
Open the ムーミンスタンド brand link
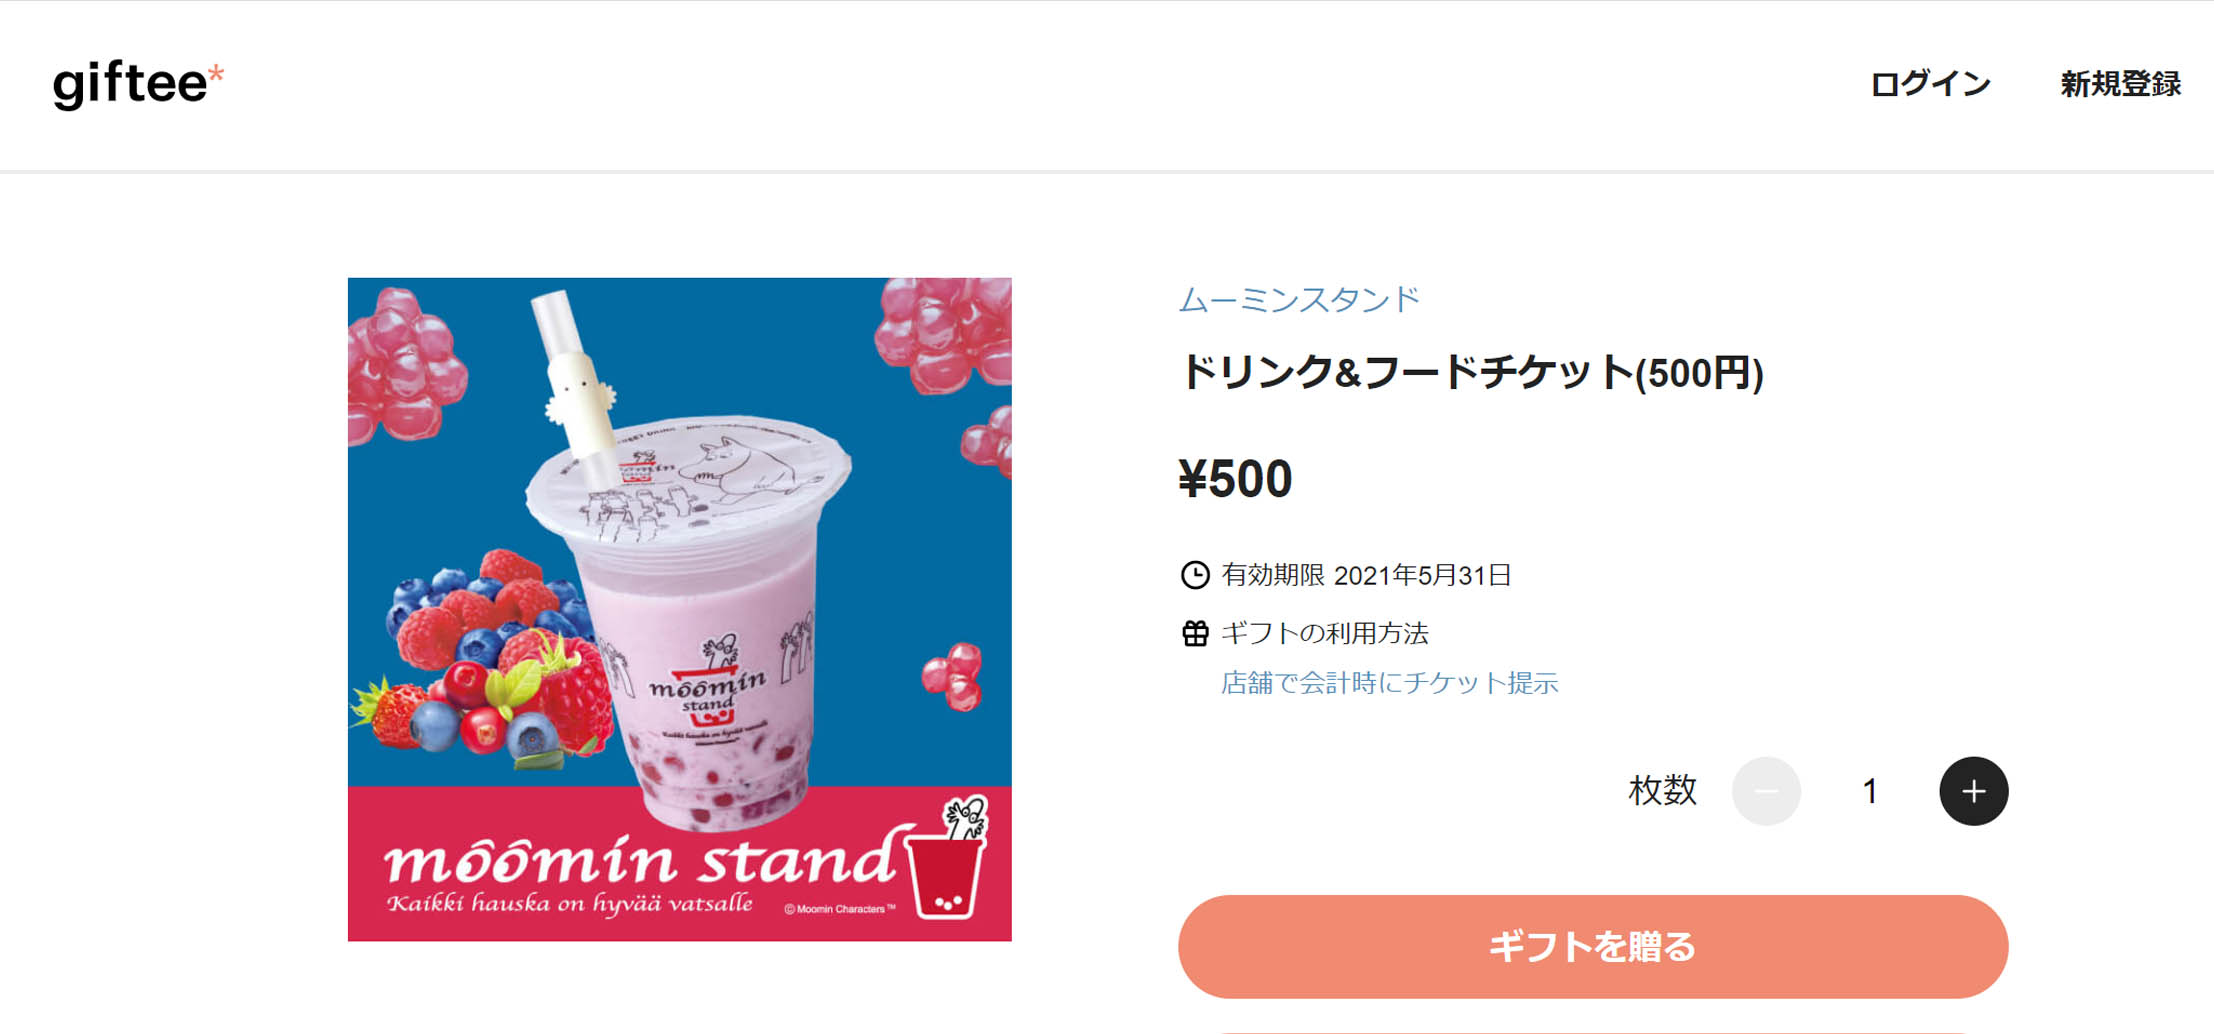(1299, 299)
